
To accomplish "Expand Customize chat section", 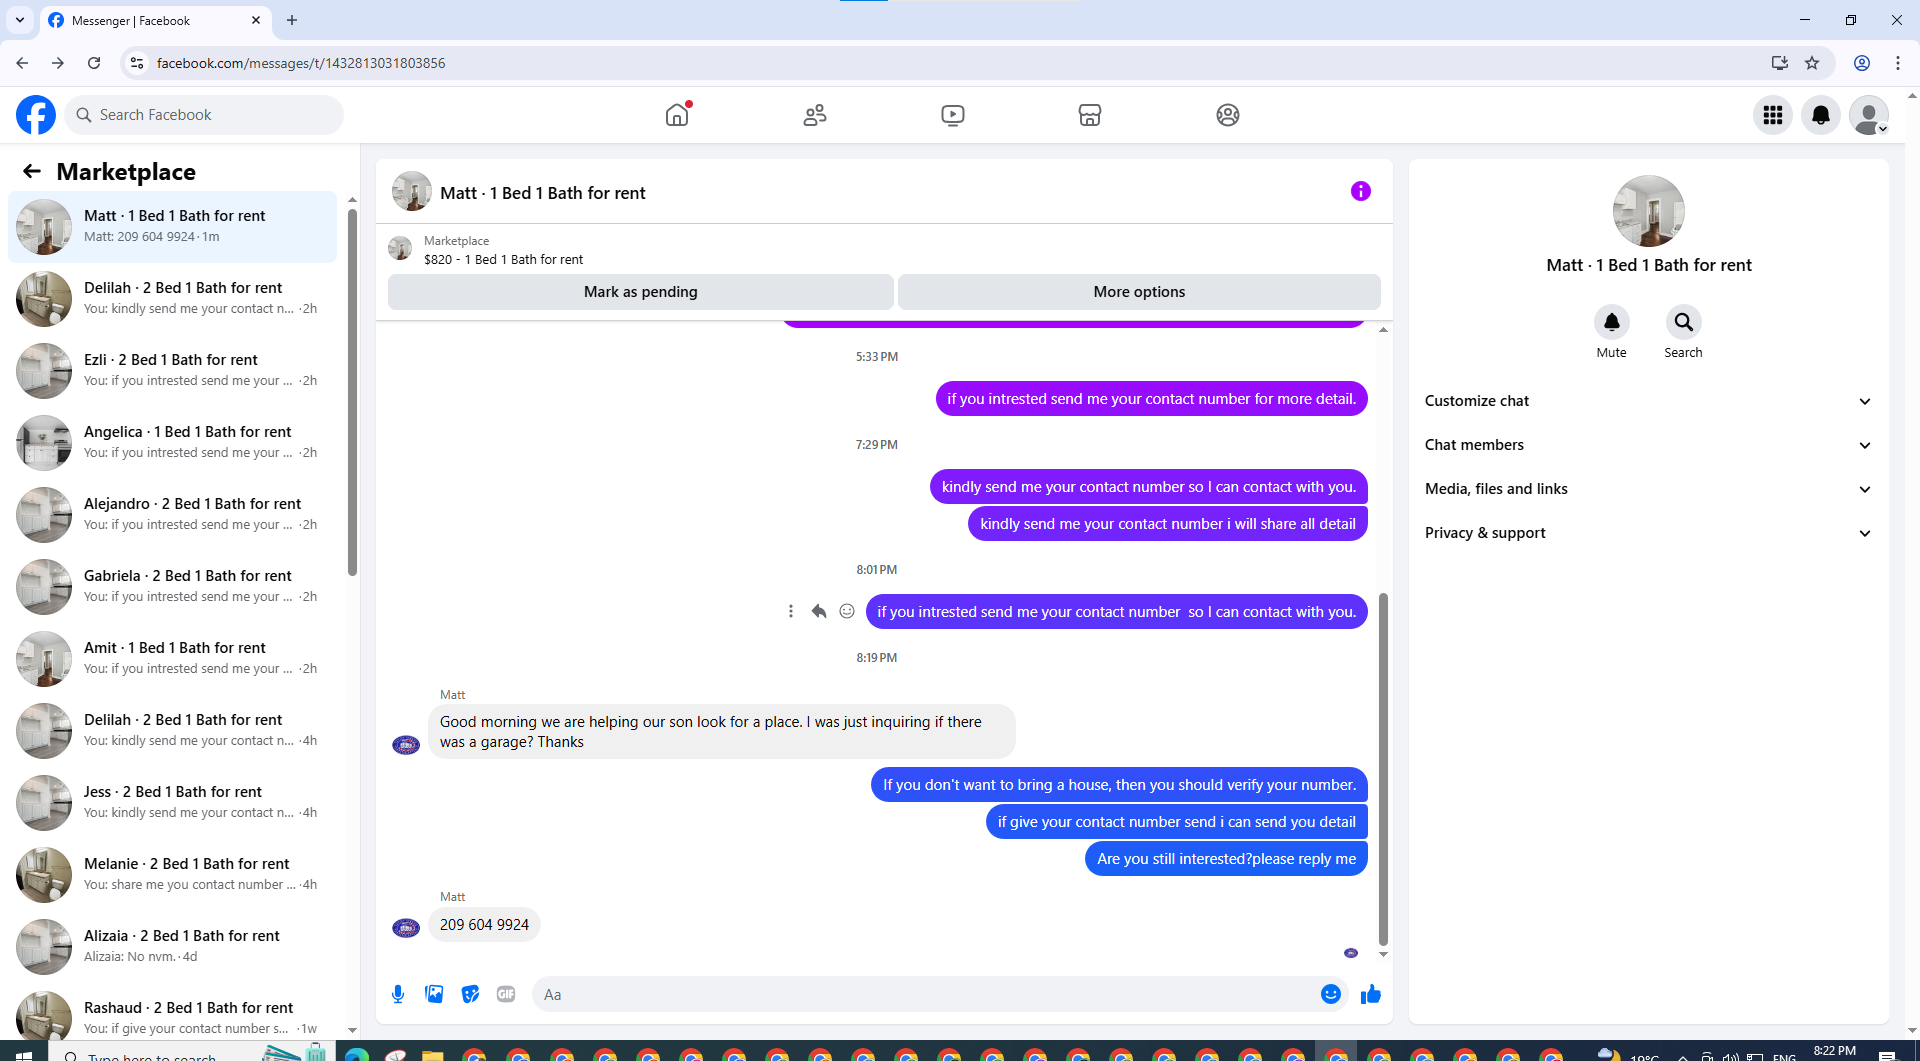I will click(1648, 401).
